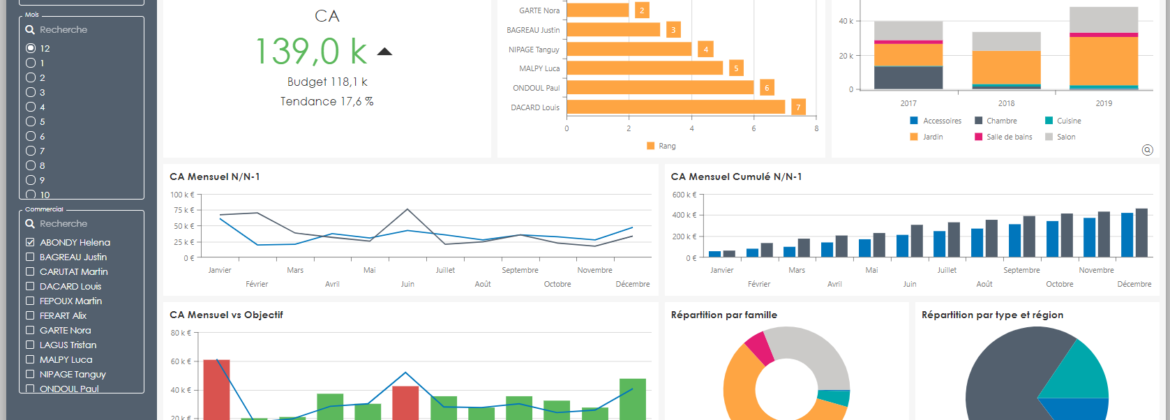Click the rank label 7 on DACARD Louis bar

point(798,107)
